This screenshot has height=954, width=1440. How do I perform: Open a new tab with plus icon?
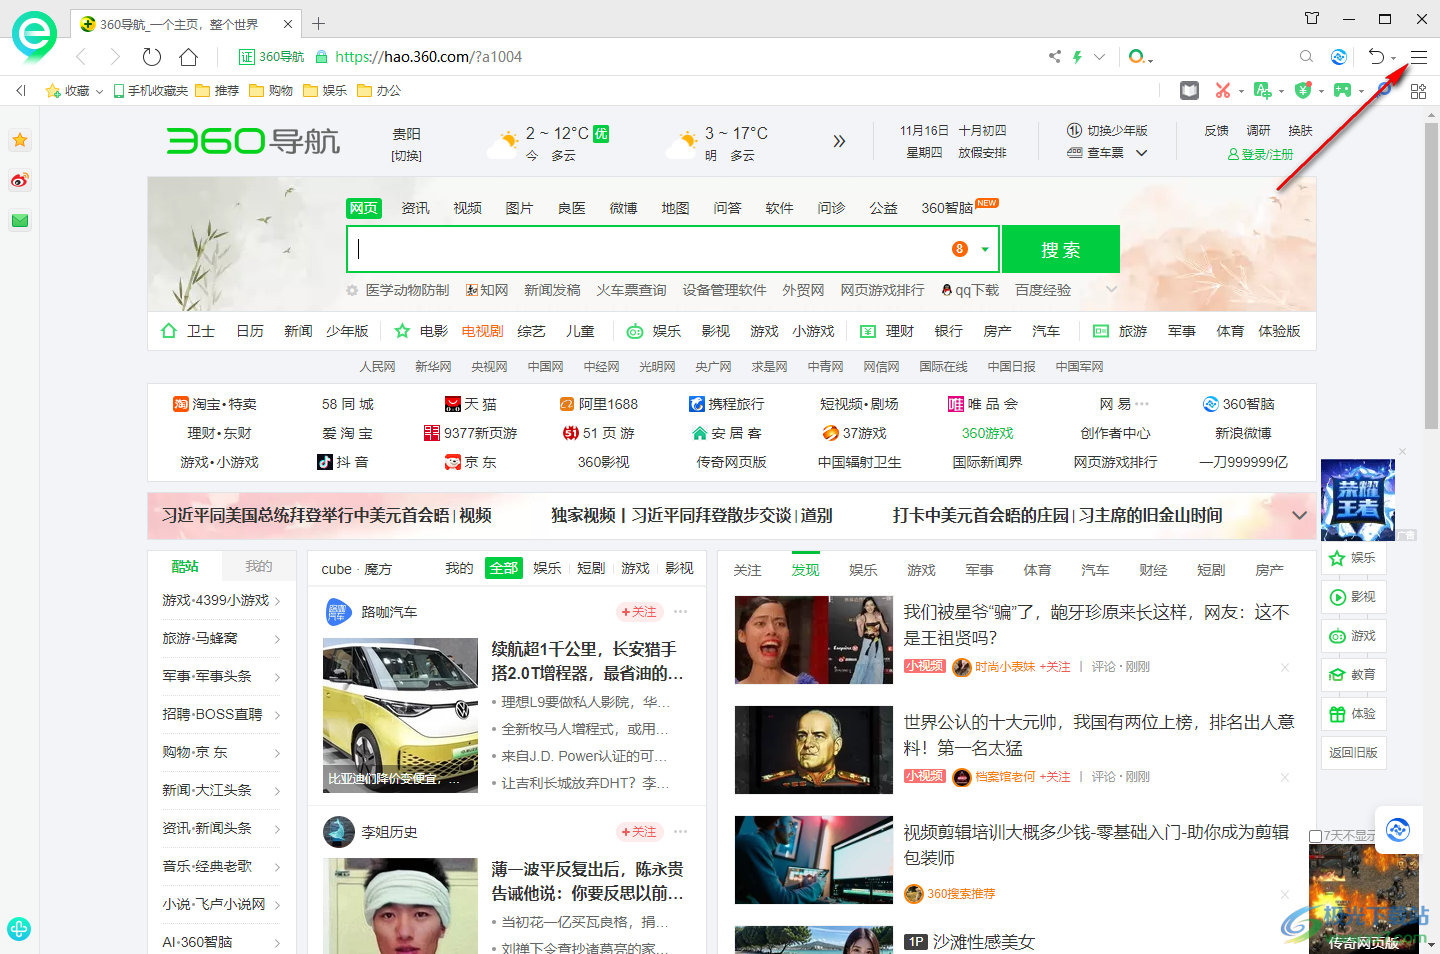(318, 23)
